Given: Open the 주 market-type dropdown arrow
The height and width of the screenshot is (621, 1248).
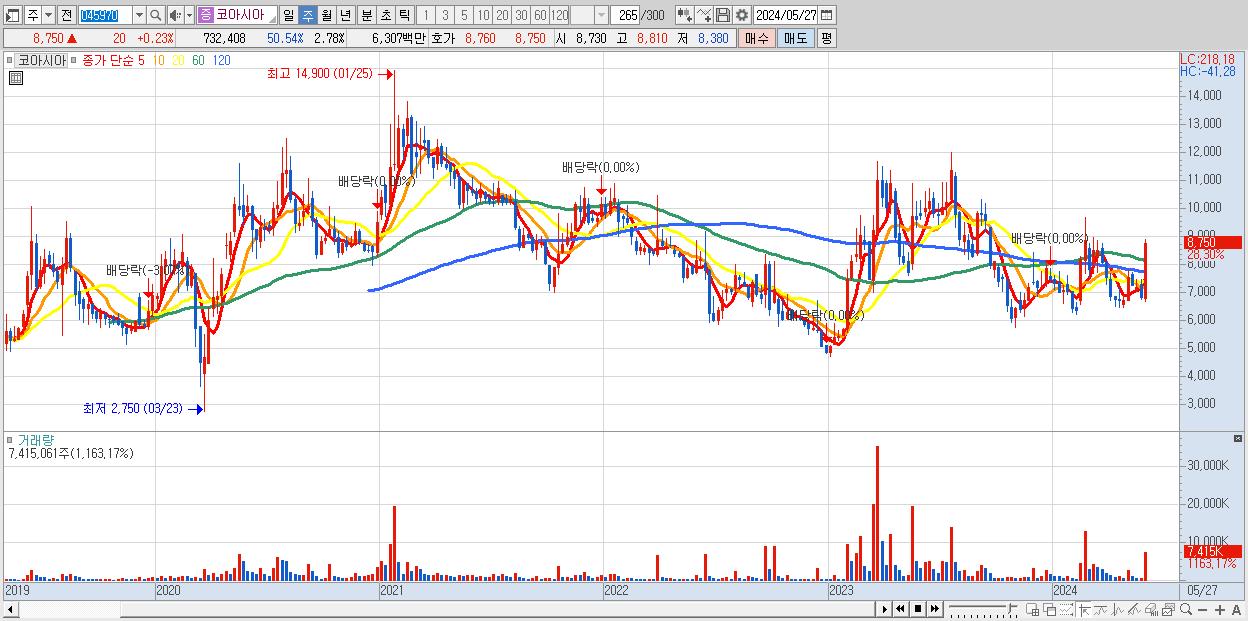Looking at the screenshot, I should (49, 15).
